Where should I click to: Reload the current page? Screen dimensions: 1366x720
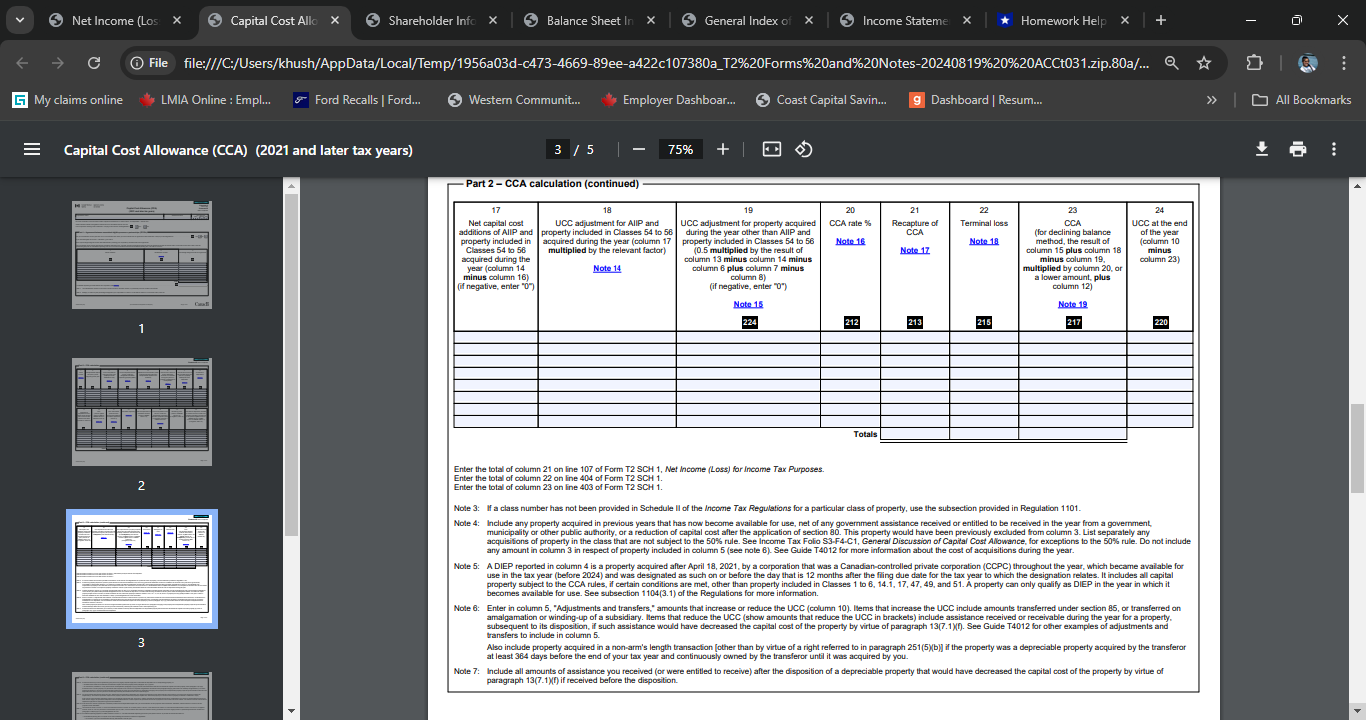point(95,63)
